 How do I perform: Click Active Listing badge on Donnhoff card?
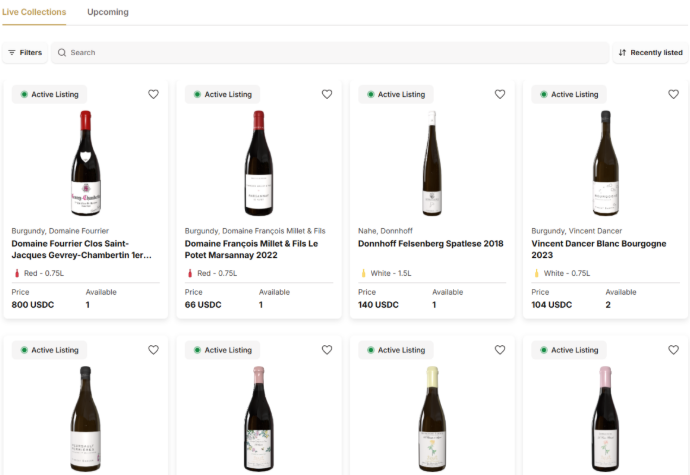point(396,94)
